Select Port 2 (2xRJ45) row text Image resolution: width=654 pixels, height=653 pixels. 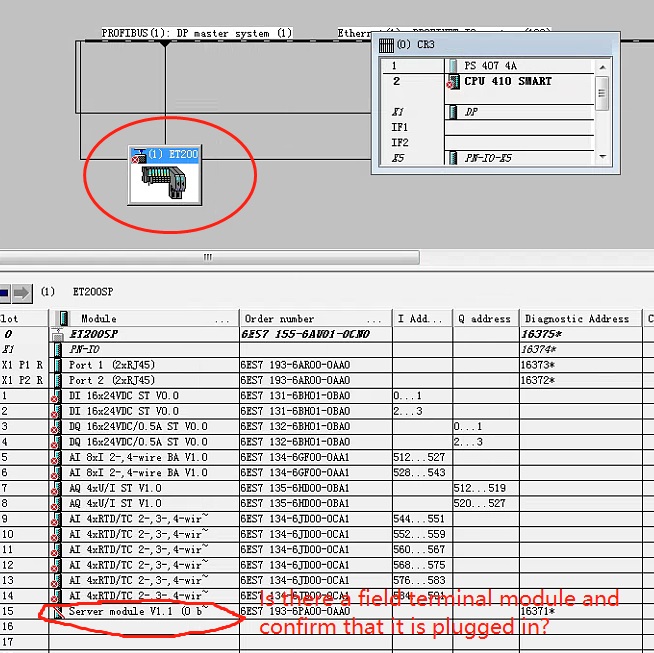112,380
